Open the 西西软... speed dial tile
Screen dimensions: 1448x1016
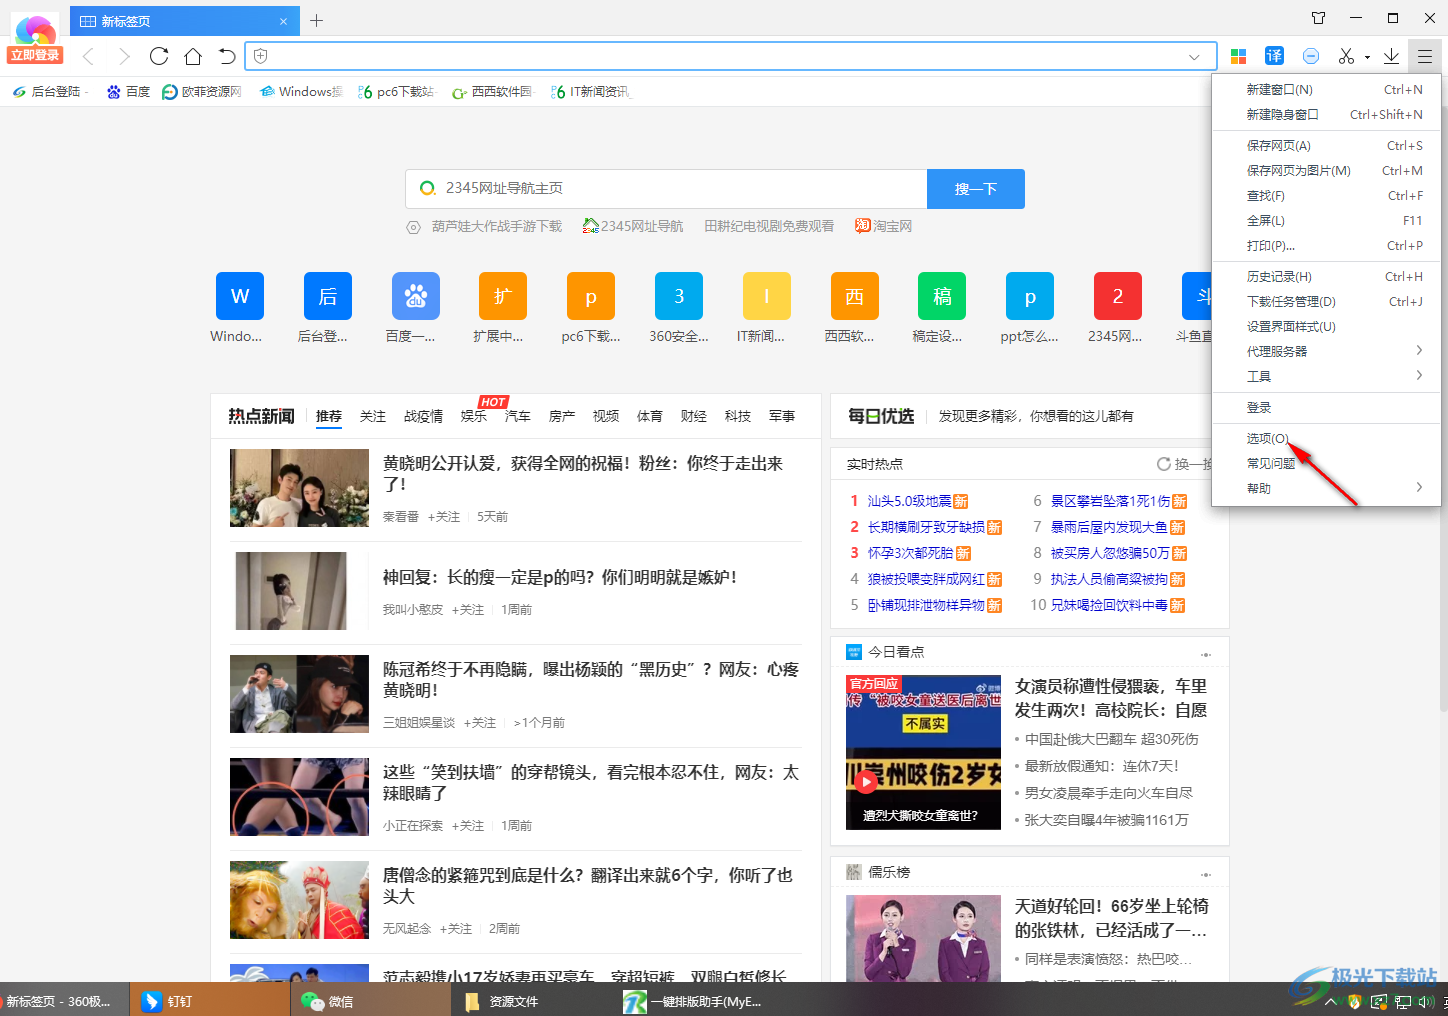pos(855,296)
